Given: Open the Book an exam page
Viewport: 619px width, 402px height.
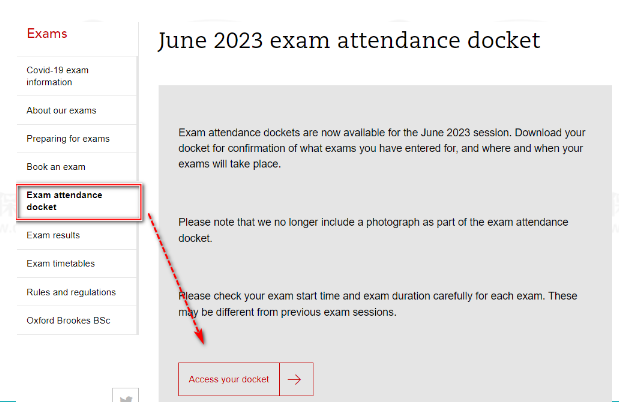Looking at the screenshot, I should [56, 166].
